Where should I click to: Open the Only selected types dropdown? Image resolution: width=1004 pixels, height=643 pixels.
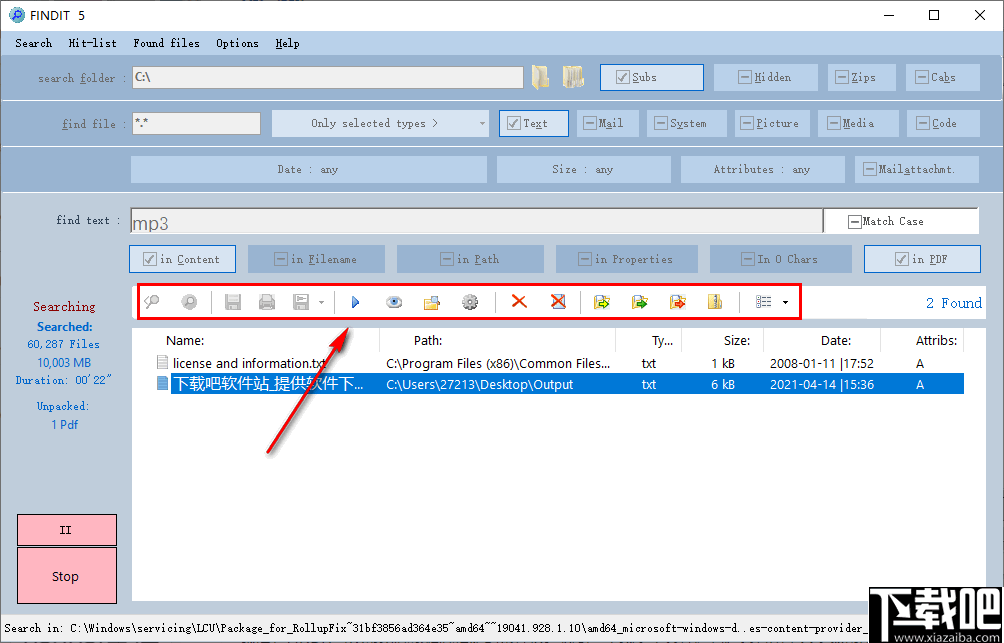pos(380,124)
